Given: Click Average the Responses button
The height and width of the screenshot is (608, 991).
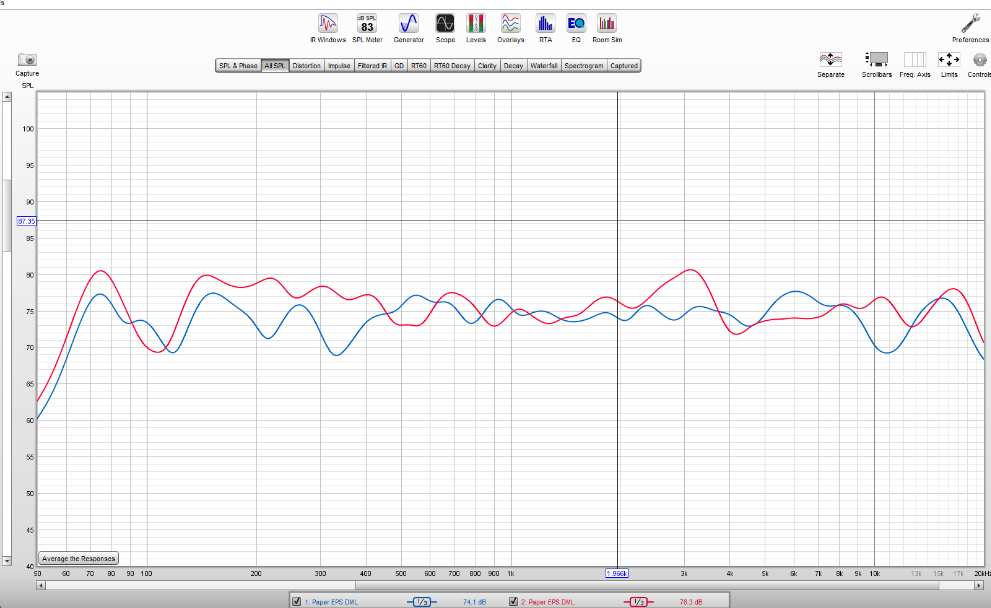Looking at the screenshot, I should pos(78,559).
